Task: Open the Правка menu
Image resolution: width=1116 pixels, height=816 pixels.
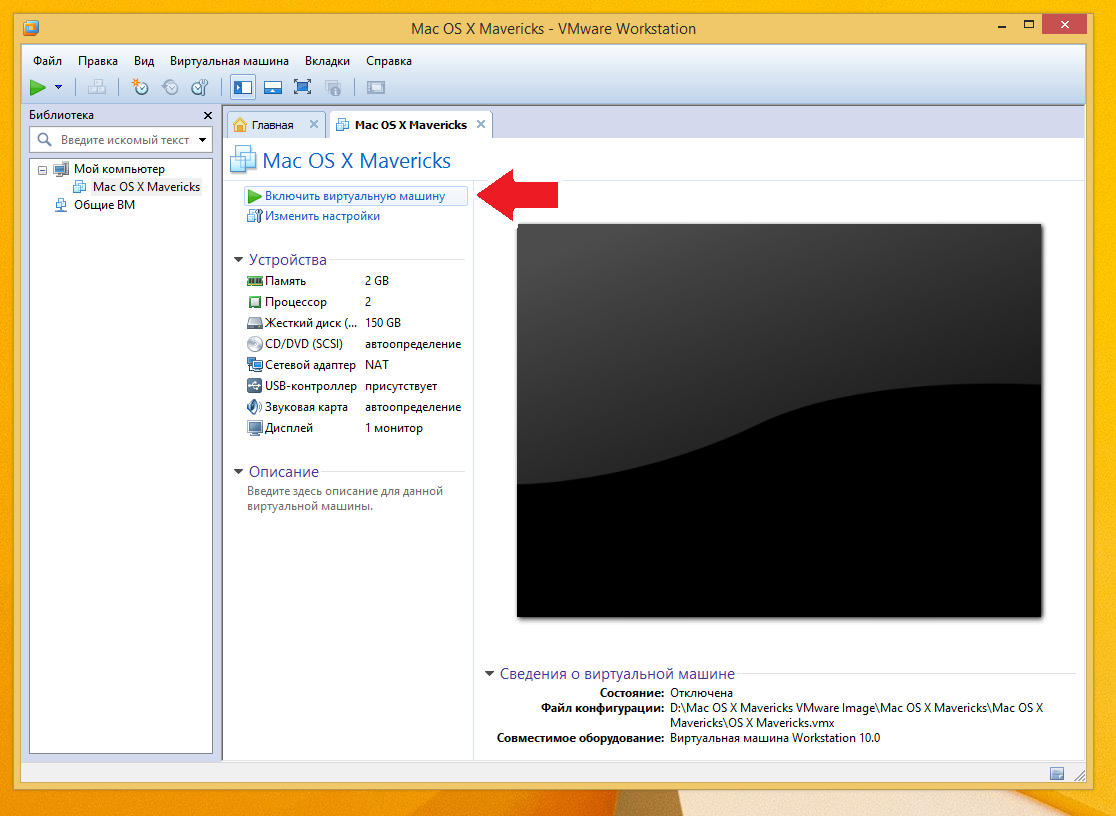Action: [x=98, y=61]
